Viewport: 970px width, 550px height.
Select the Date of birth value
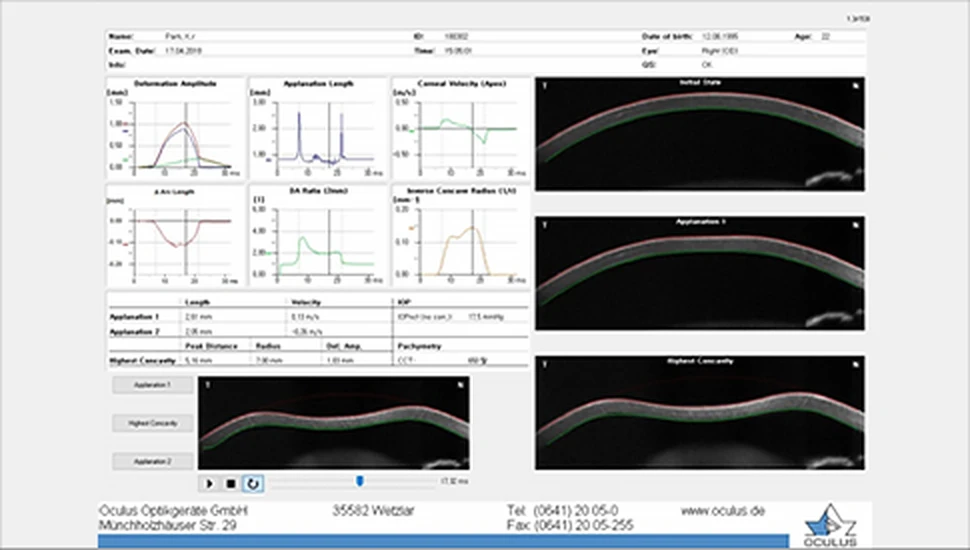point(719,37)
